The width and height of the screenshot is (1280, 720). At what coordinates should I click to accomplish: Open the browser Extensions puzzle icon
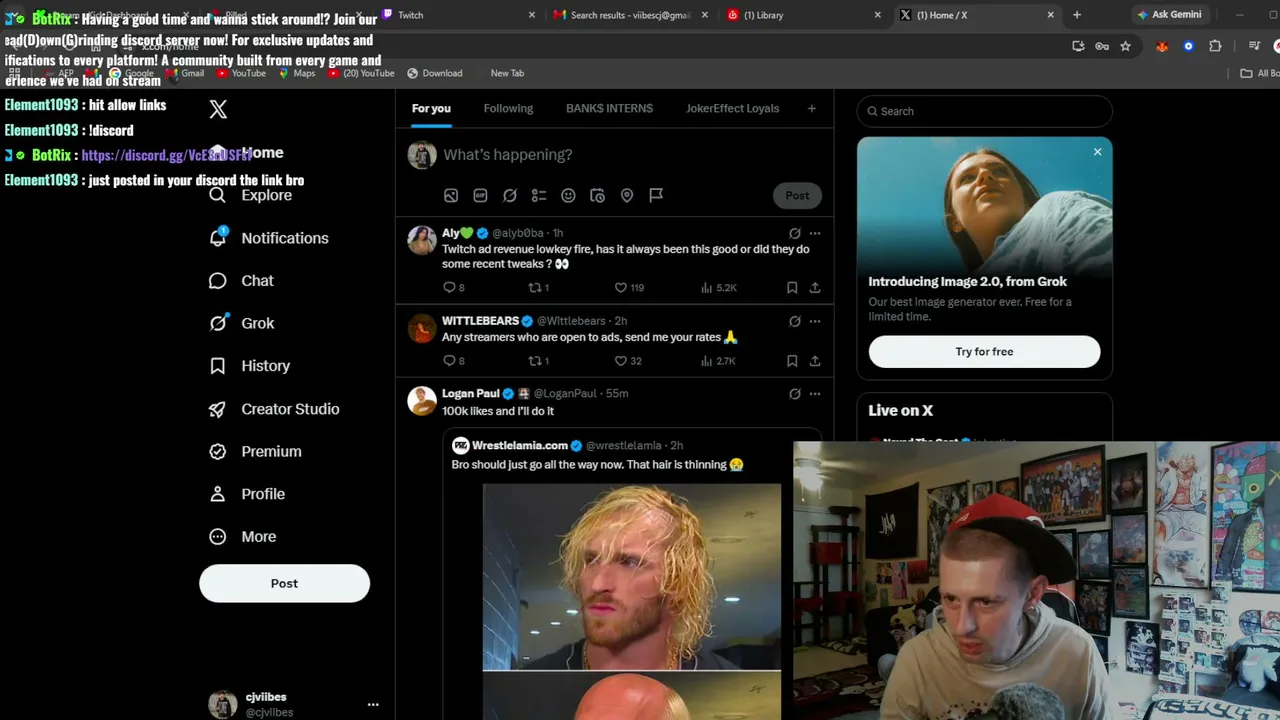coord(1215,46)
